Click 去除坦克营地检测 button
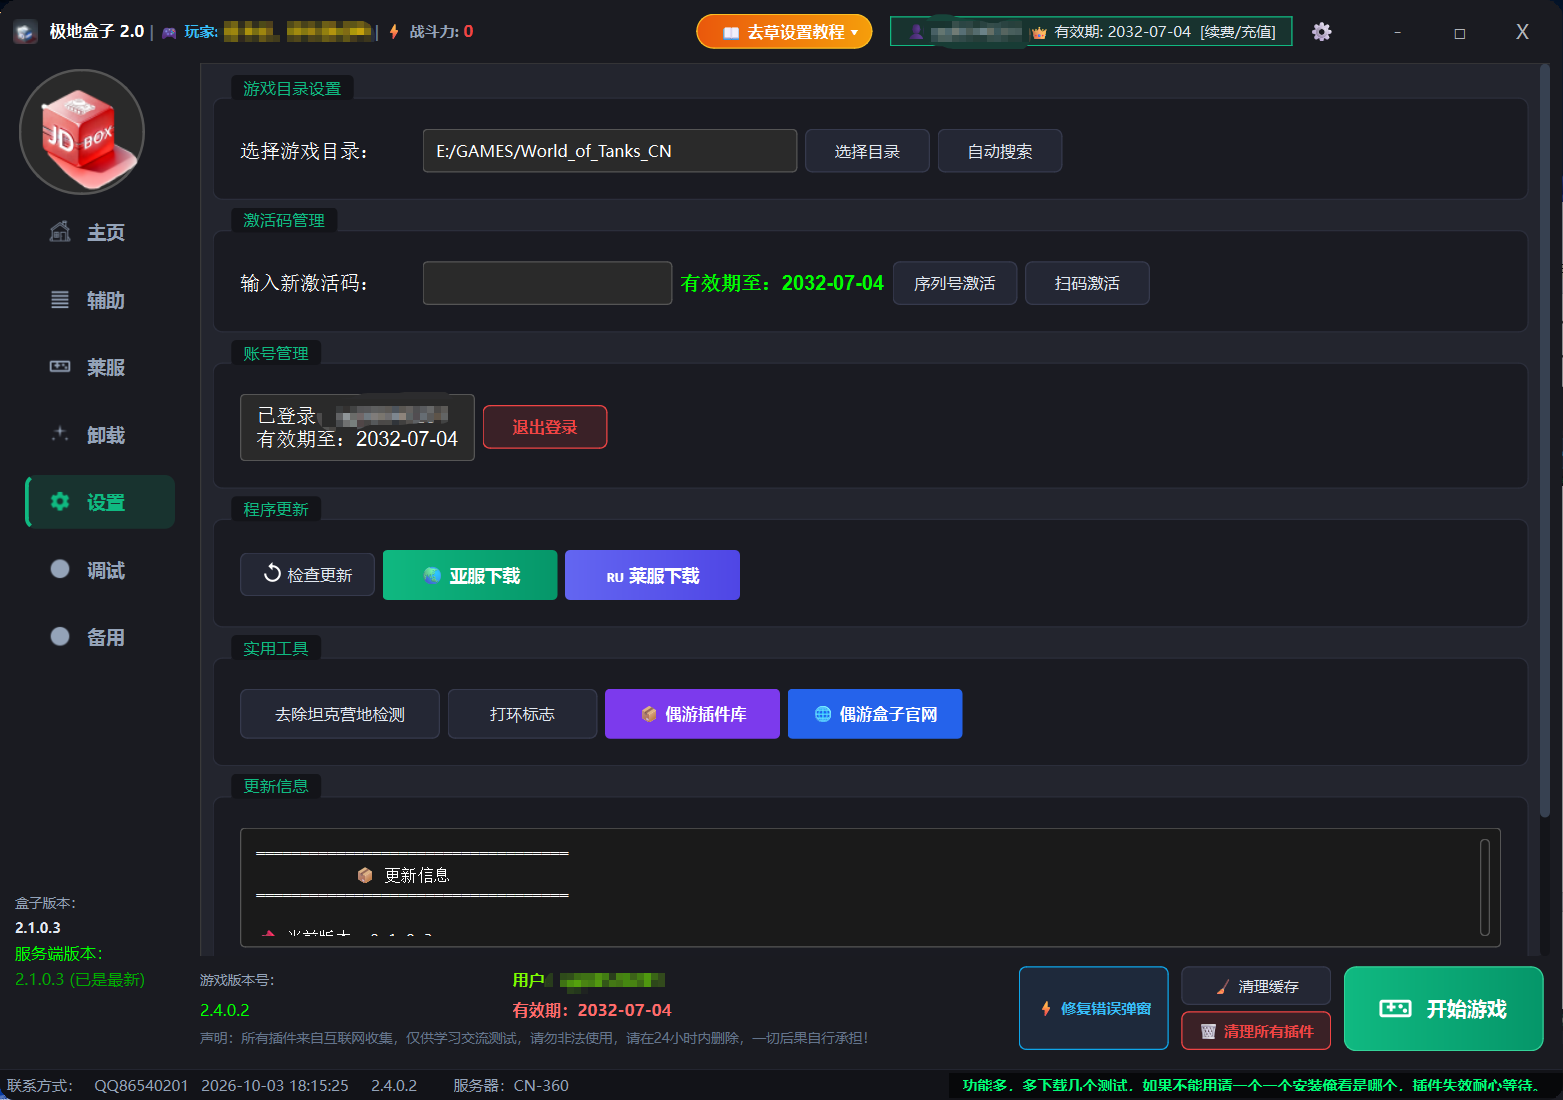 click(x=340, y=714)
